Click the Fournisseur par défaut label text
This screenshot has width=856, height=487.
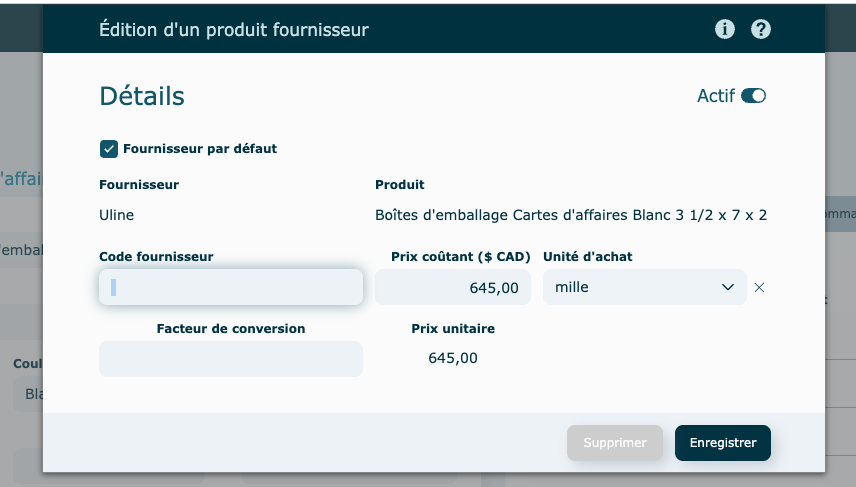[x=200, y=149]
